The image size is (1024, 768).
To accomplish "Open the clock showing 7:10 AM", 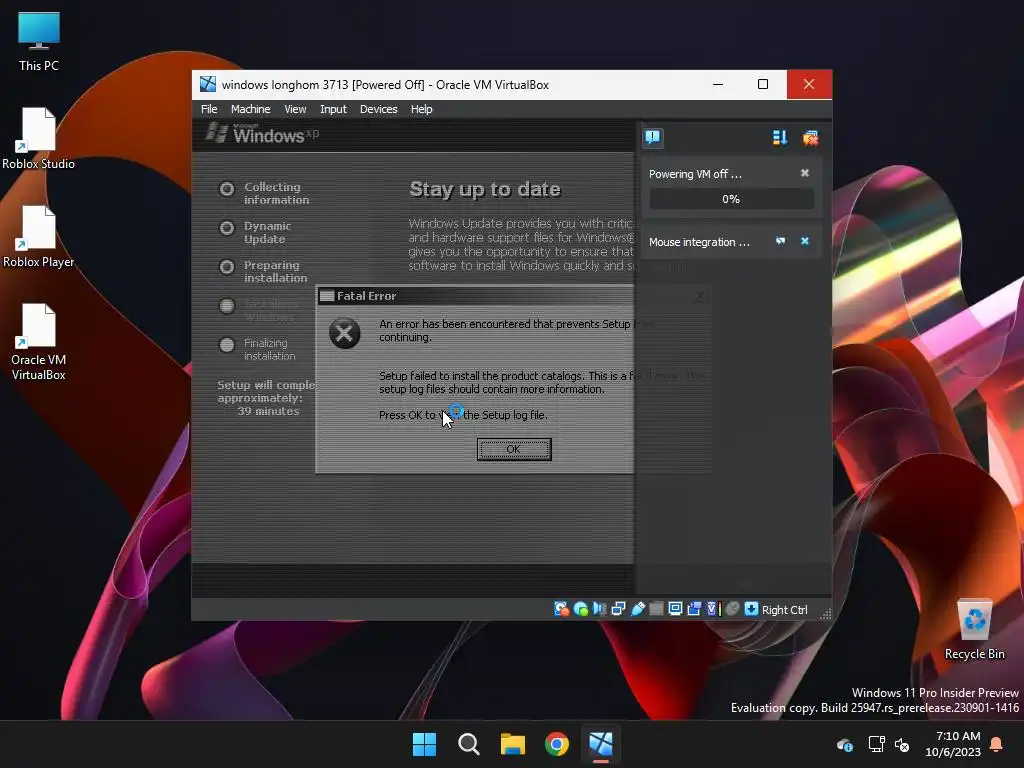I will point(953,744).
